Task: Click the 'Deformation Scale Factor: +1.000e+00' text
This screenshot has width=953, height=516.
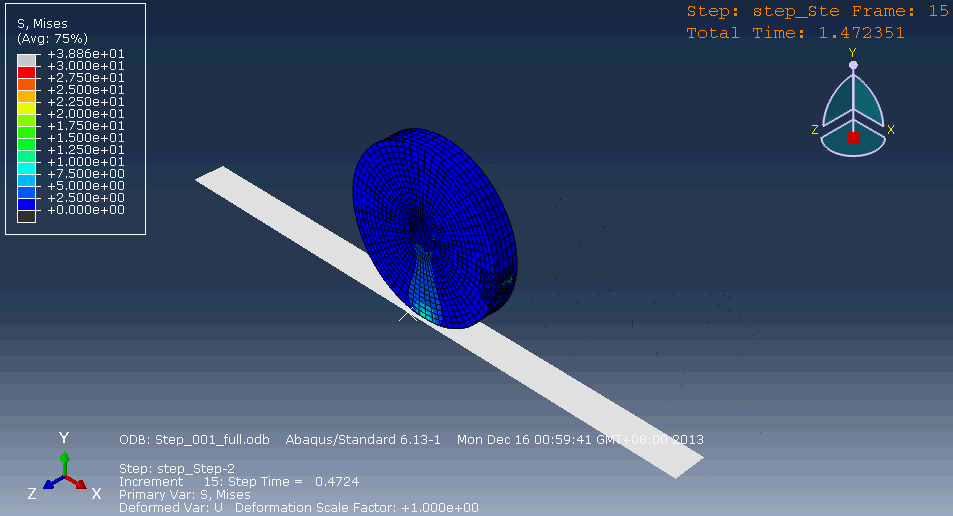Action: (357, 507)
